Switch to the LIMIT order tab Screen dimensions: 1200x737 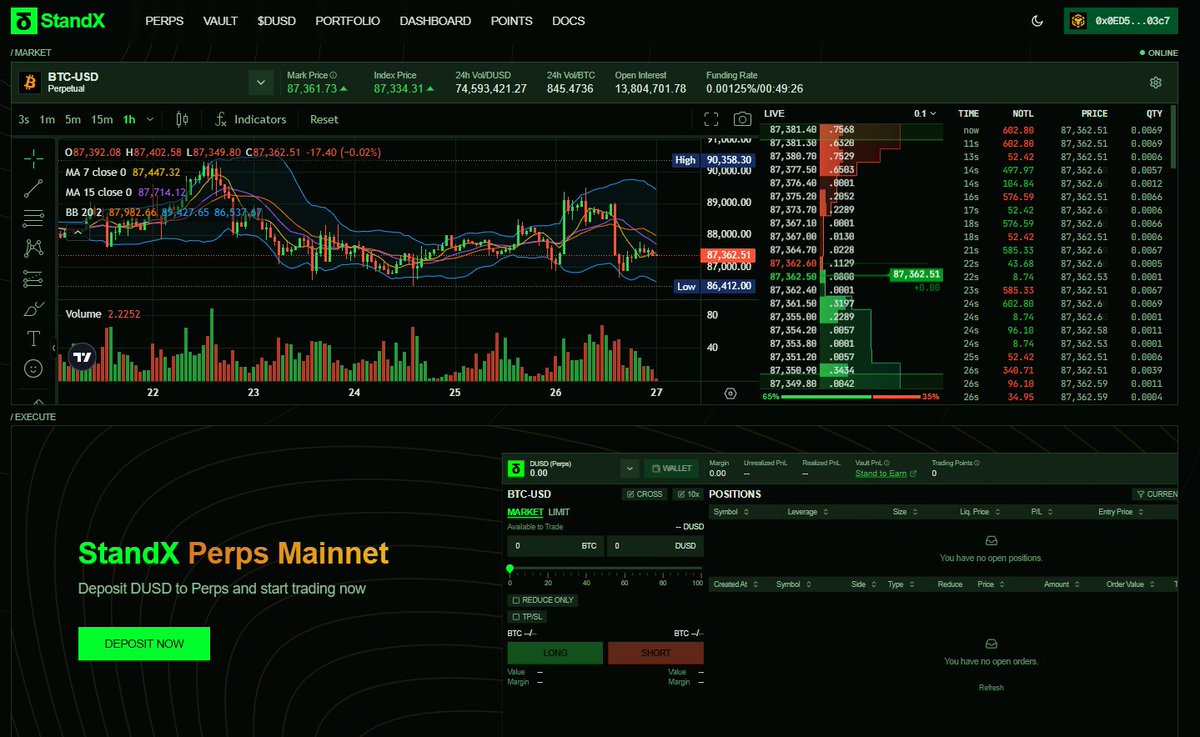point(559,512)
